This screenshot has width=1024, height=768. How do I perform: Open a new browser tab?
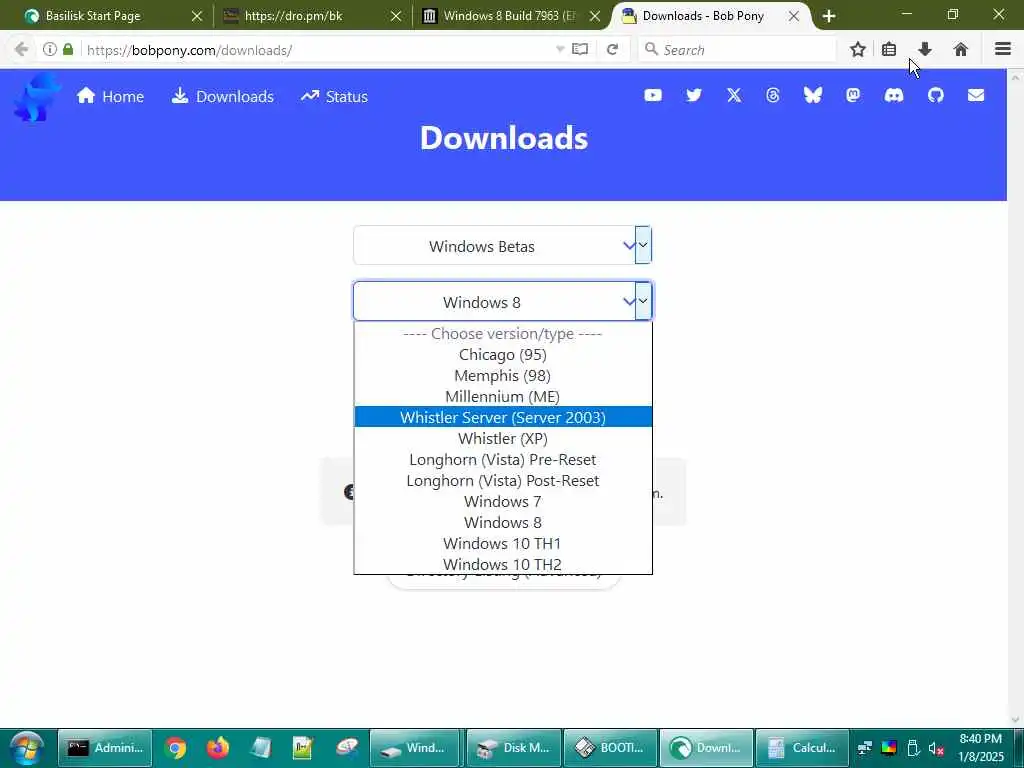pos(829,16)
